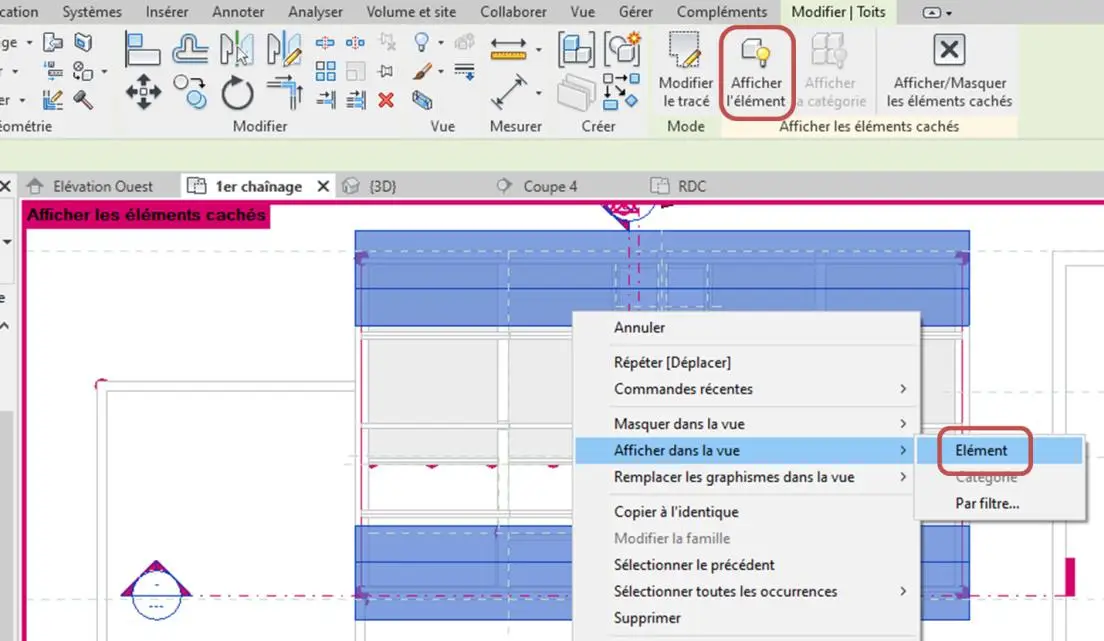1104x641 pixels.
Task: Open the Vue ribbon tab
Action: point(582,12)
